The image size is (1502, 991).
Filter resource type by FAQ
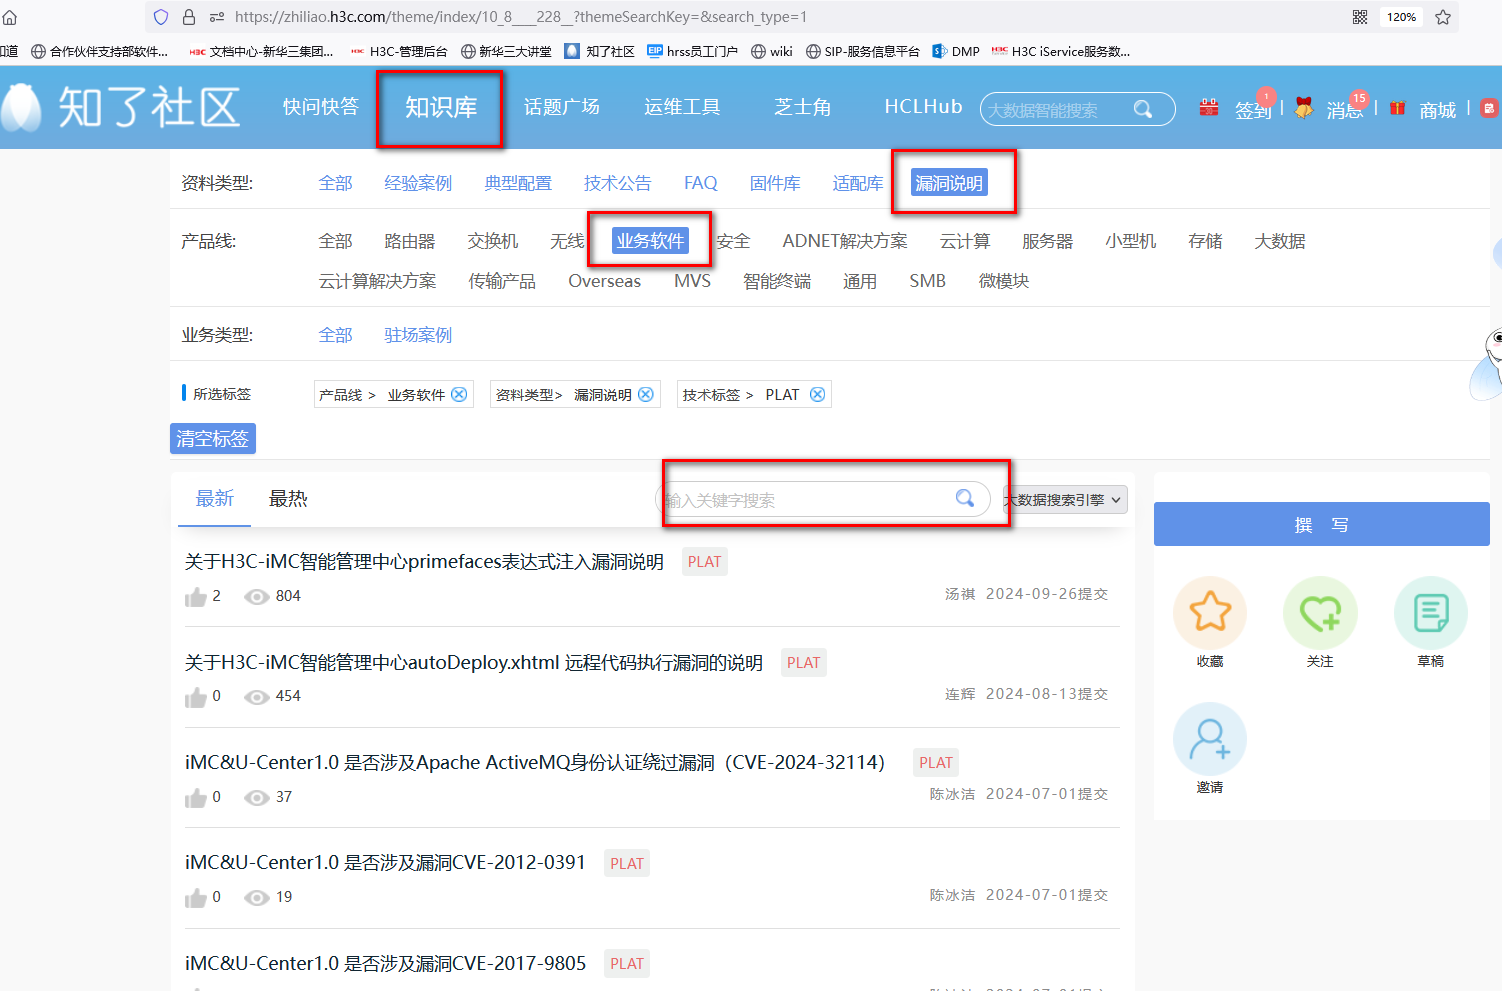click(701, 183)
